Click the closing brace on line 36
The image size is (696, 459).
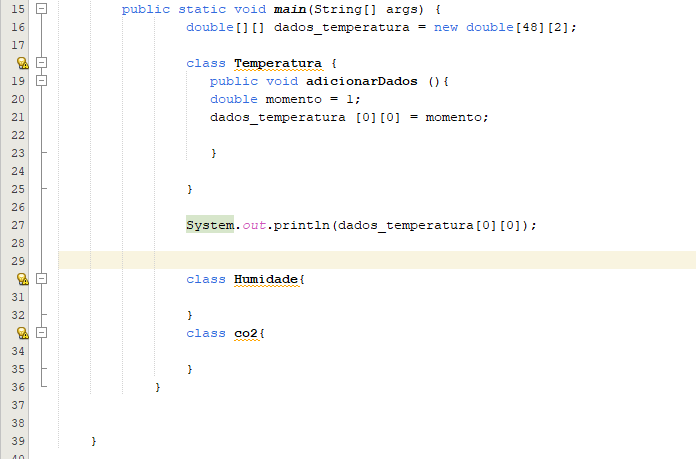tap(158, 387)
